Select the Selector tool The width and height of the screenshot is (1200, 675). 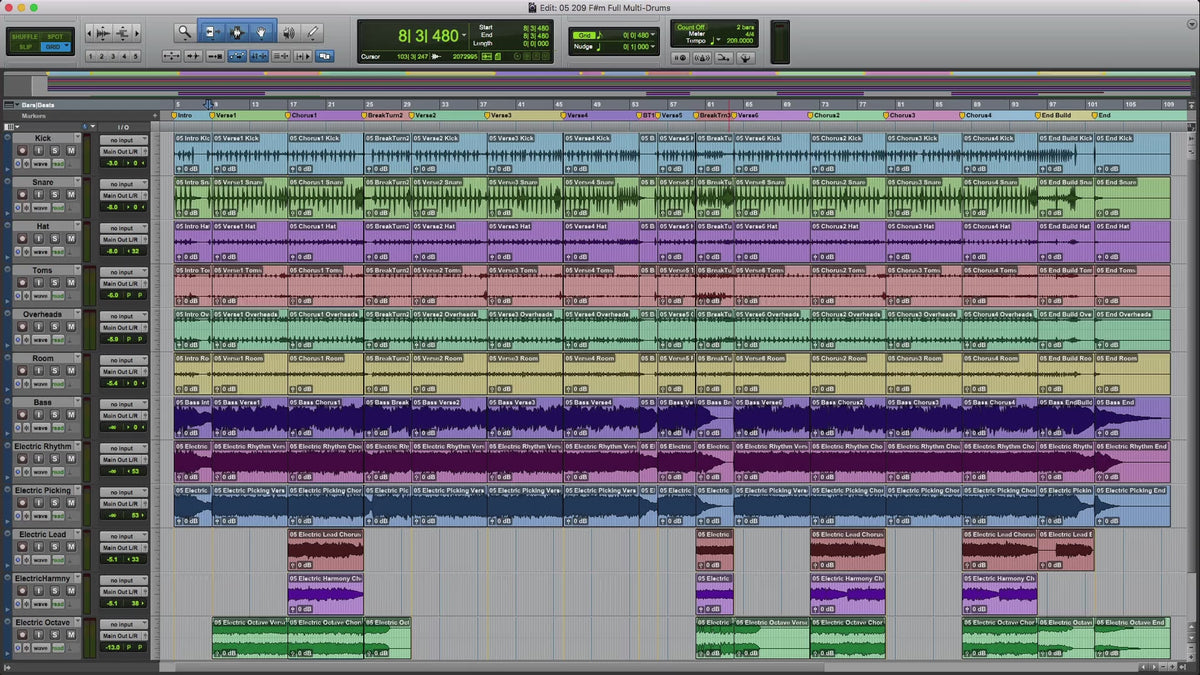point(236,33)
